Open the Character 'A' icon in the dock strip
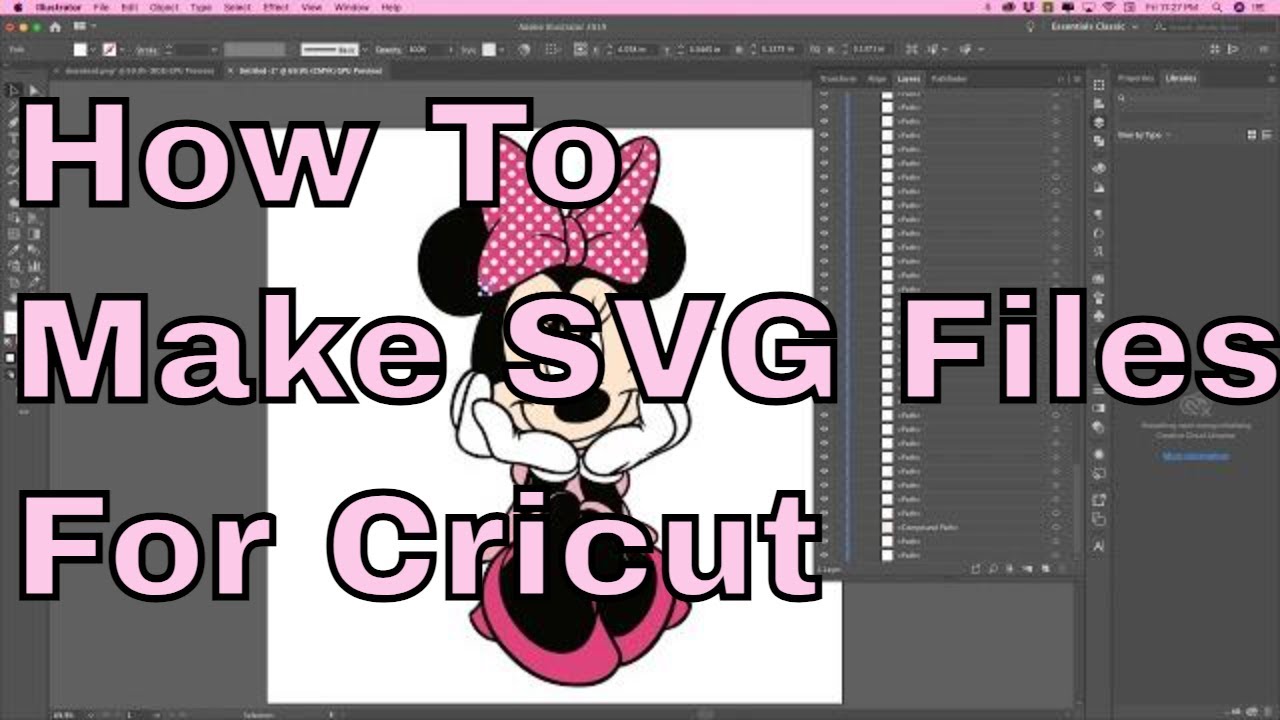The height and width of the screenshot is (720, 1280). click(x=1099, y=546)
